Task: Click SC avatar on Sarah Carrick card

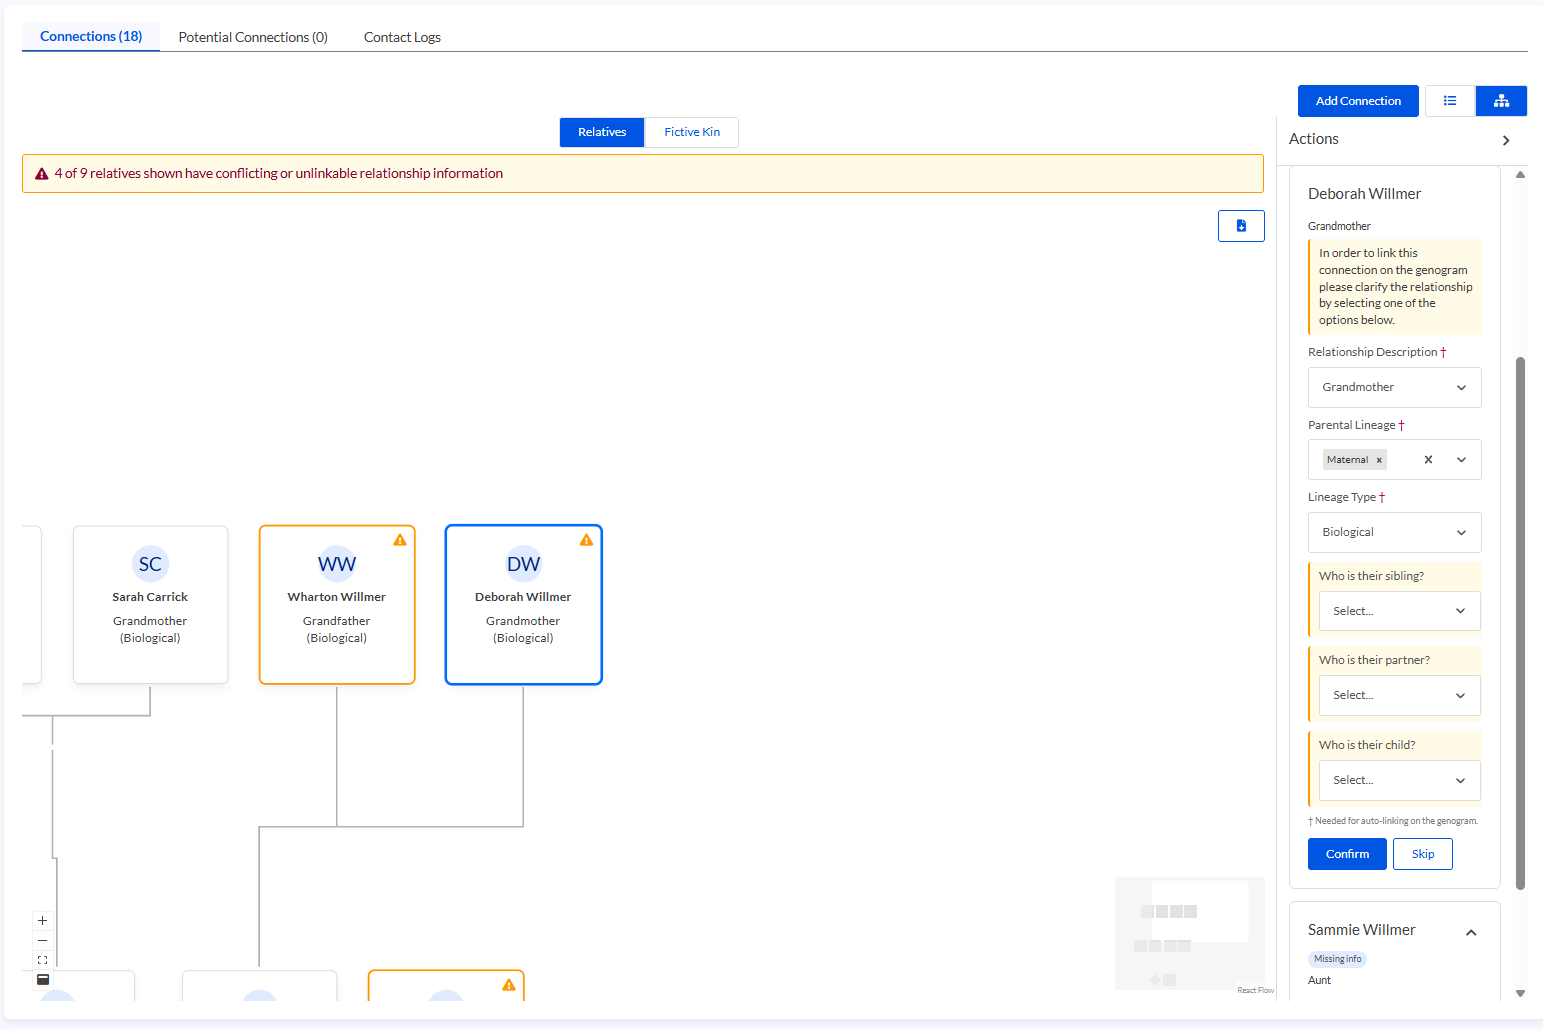Action: click(x=150, y=564)
